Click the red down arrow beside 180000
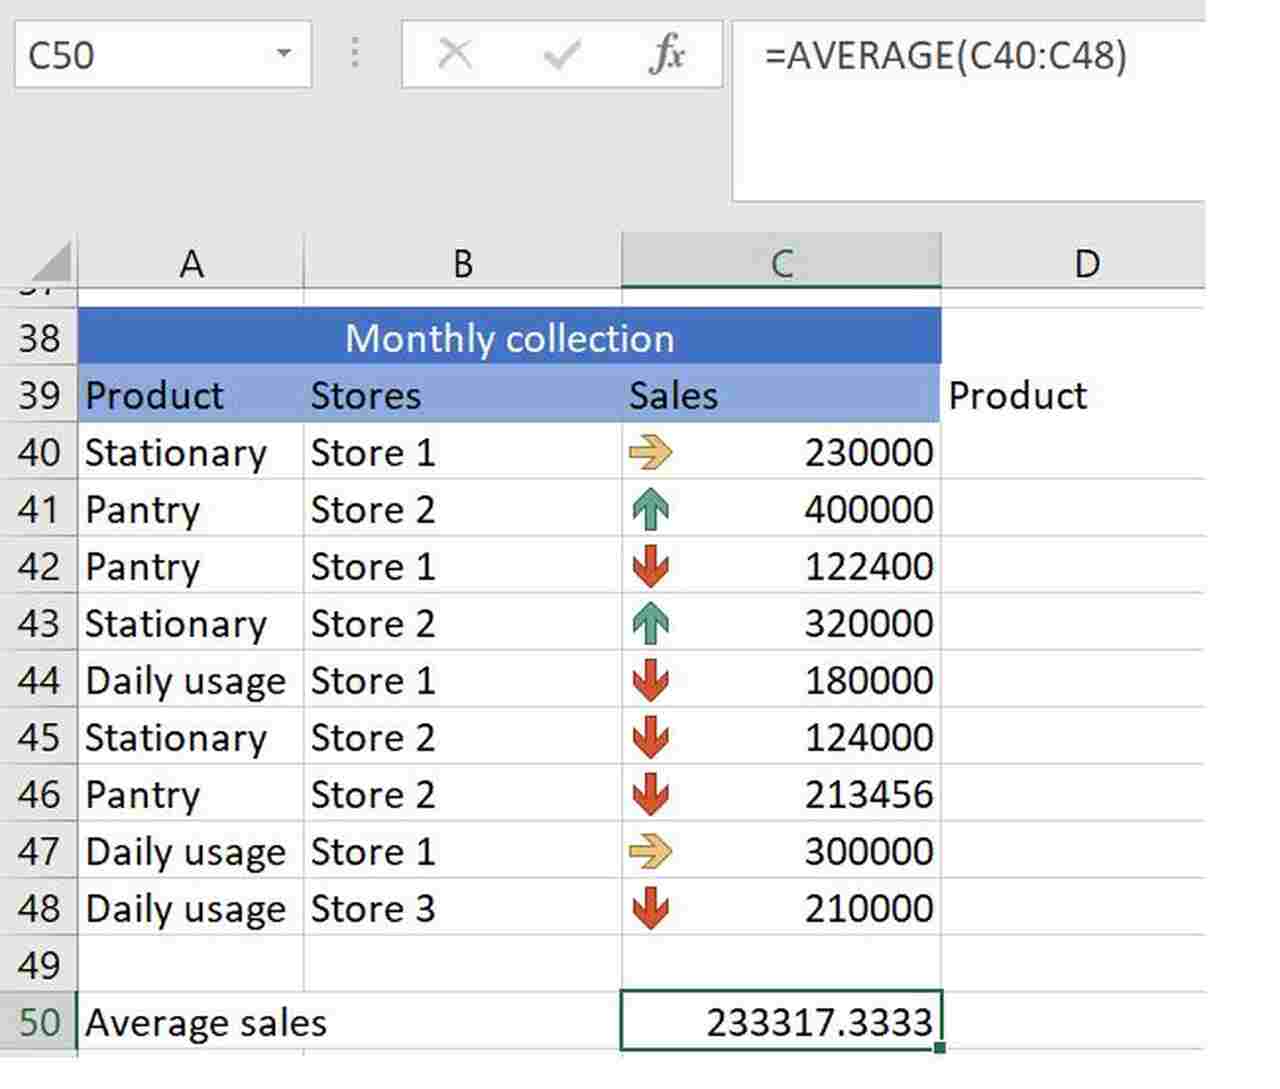Image resolution: width=1280 pixels, height=1089 pixels. pyautogui.click(x=652, y=680)
